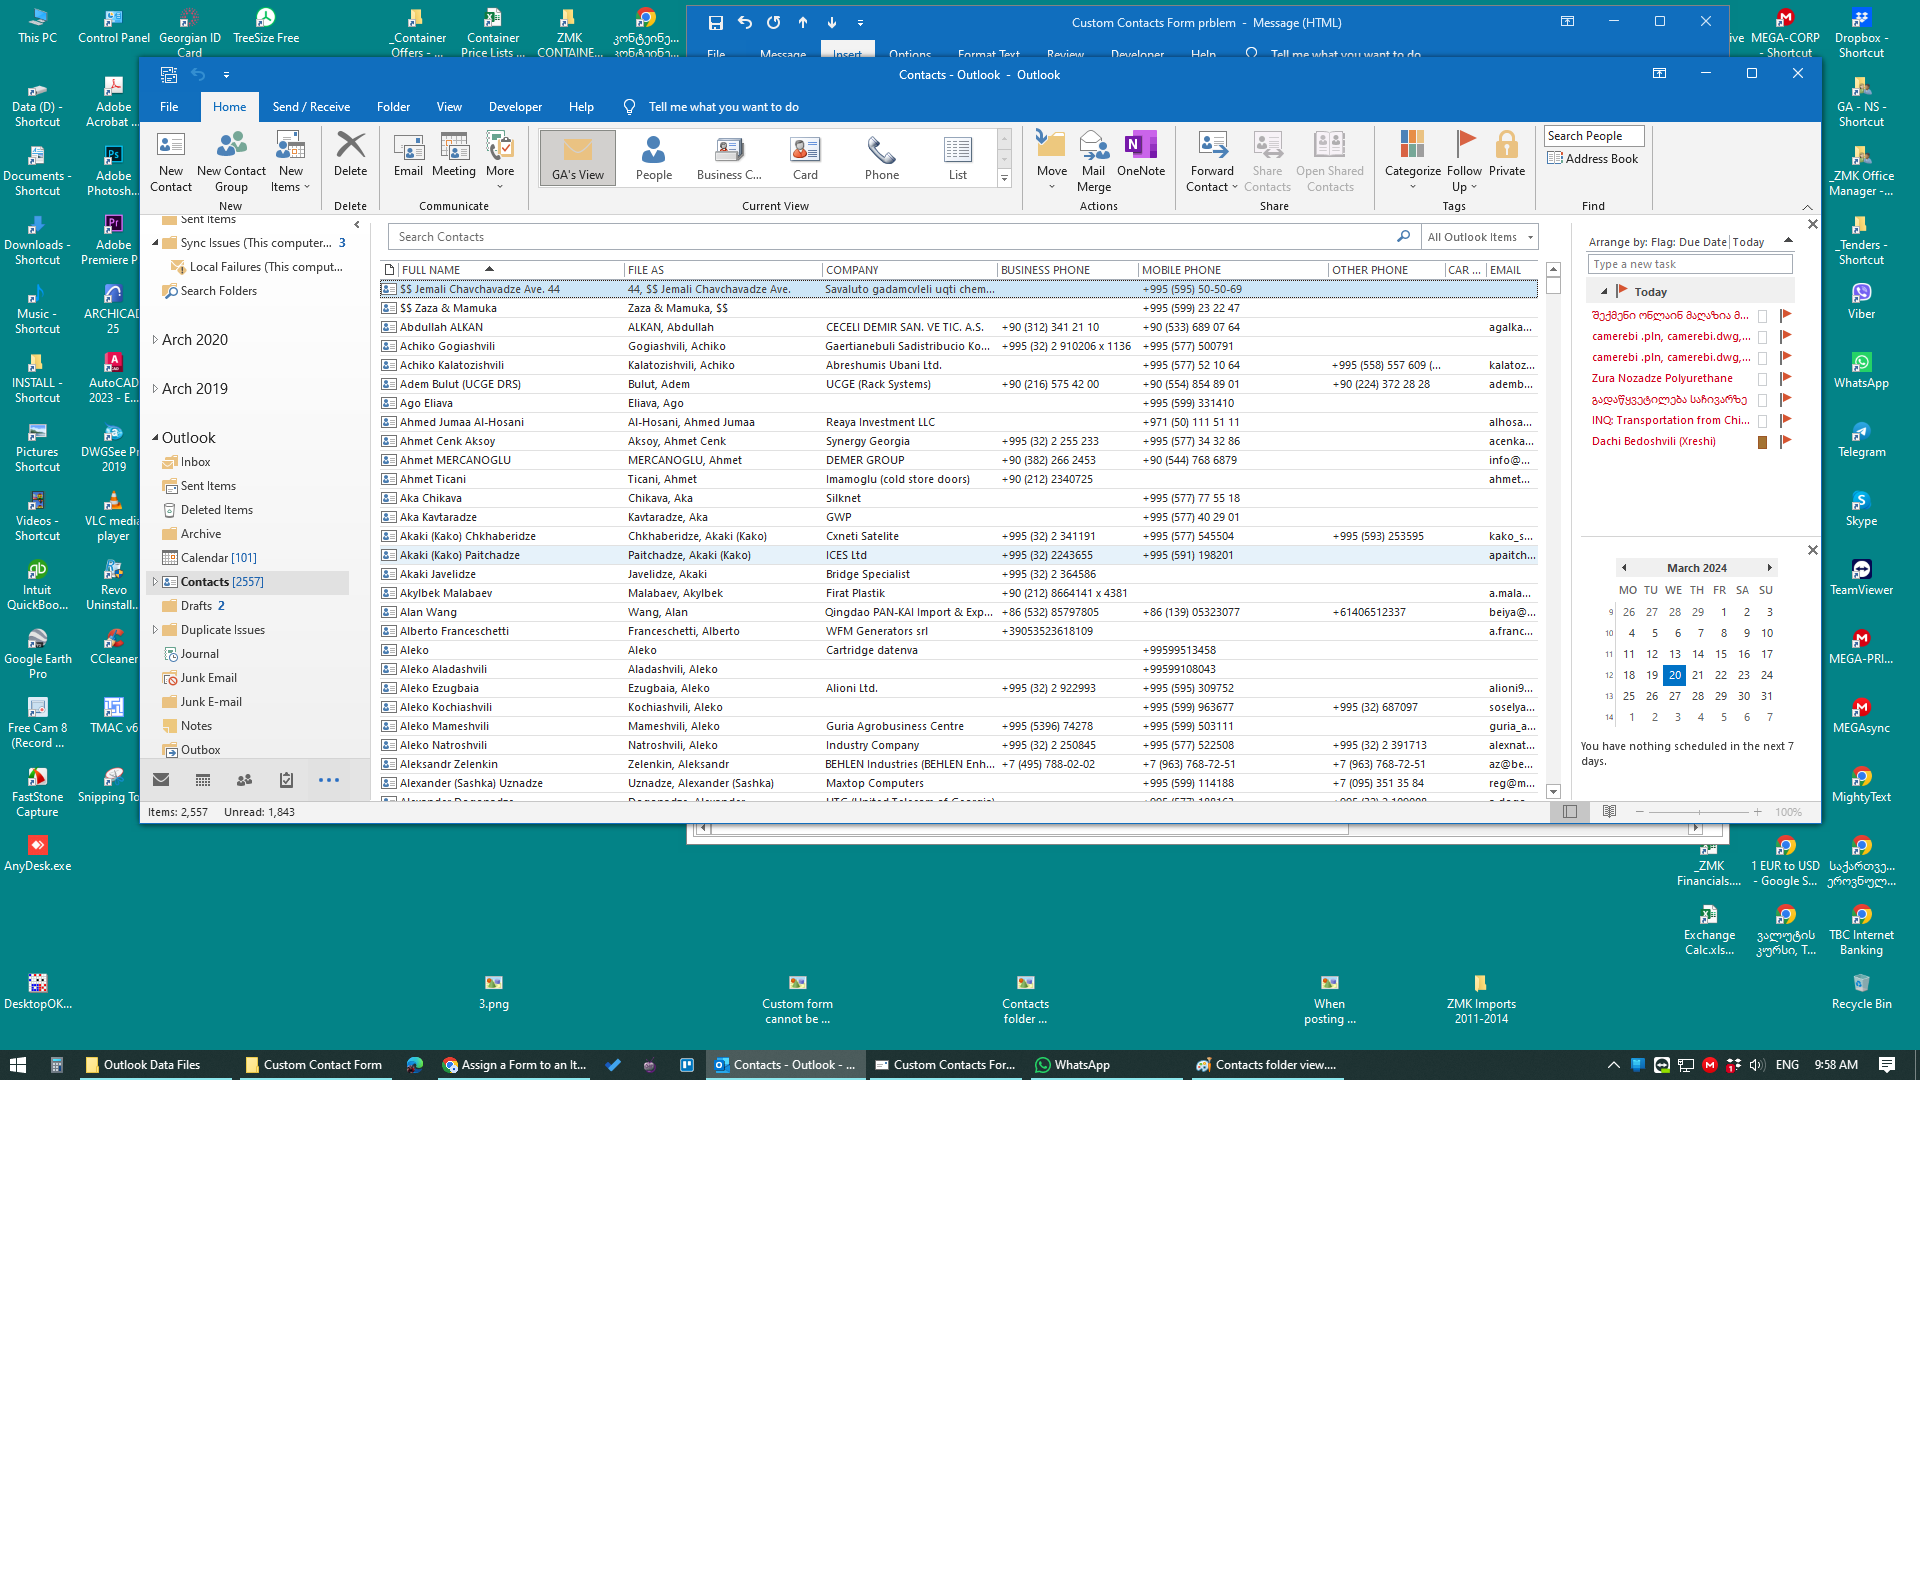This screenshot has height=1574, width=1920.
Task: Expand the Arch 2020 folder group
Action: pos(155,340)
